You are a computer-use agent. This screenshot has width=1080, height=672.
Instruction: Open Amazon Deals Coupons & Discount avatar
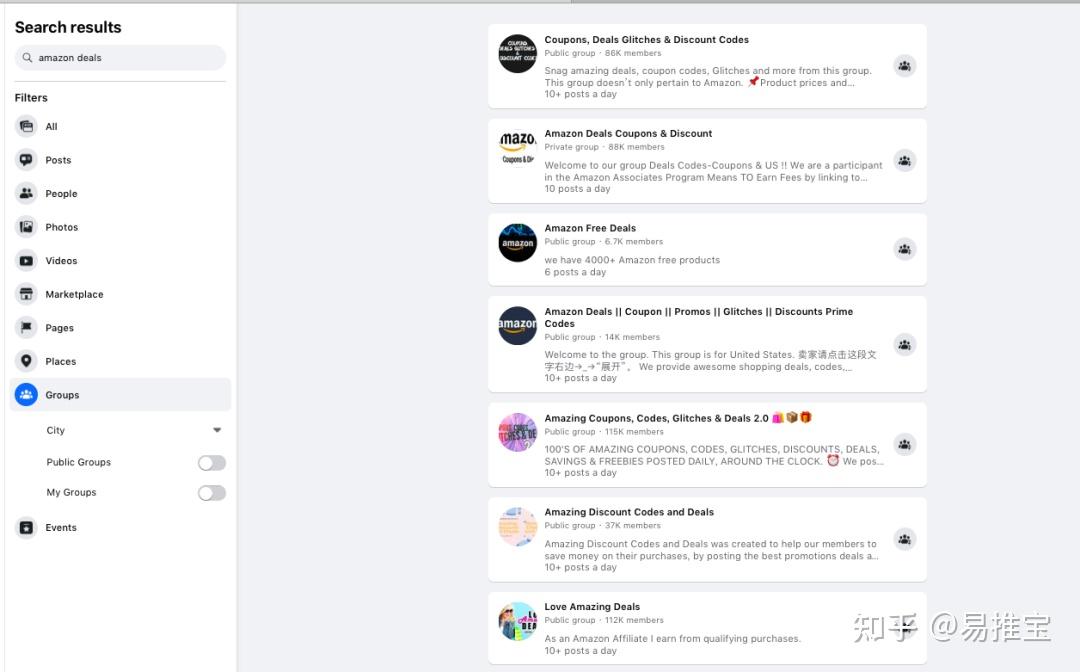tap(517, 148)
